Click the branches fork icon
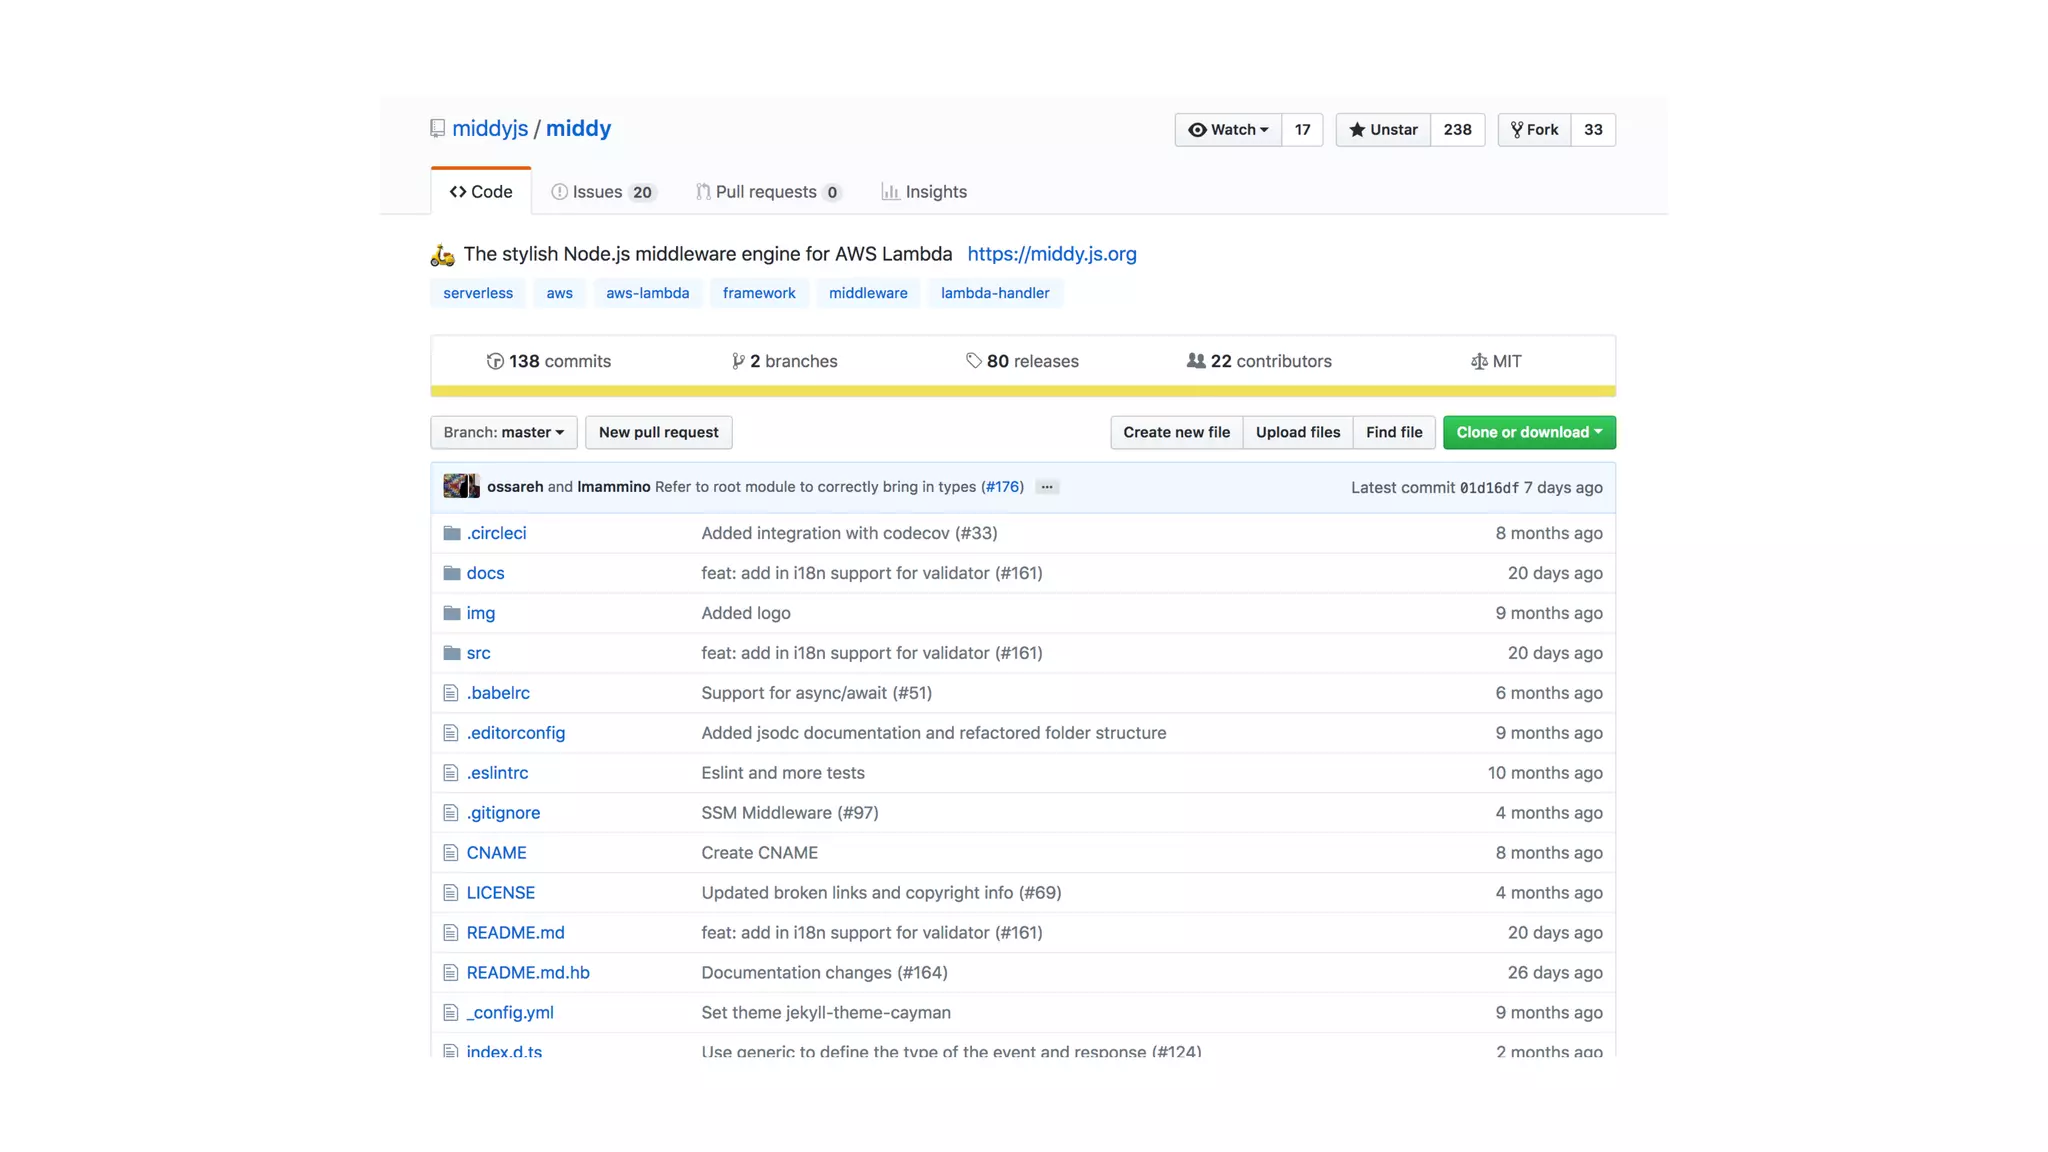 [737, 361]
